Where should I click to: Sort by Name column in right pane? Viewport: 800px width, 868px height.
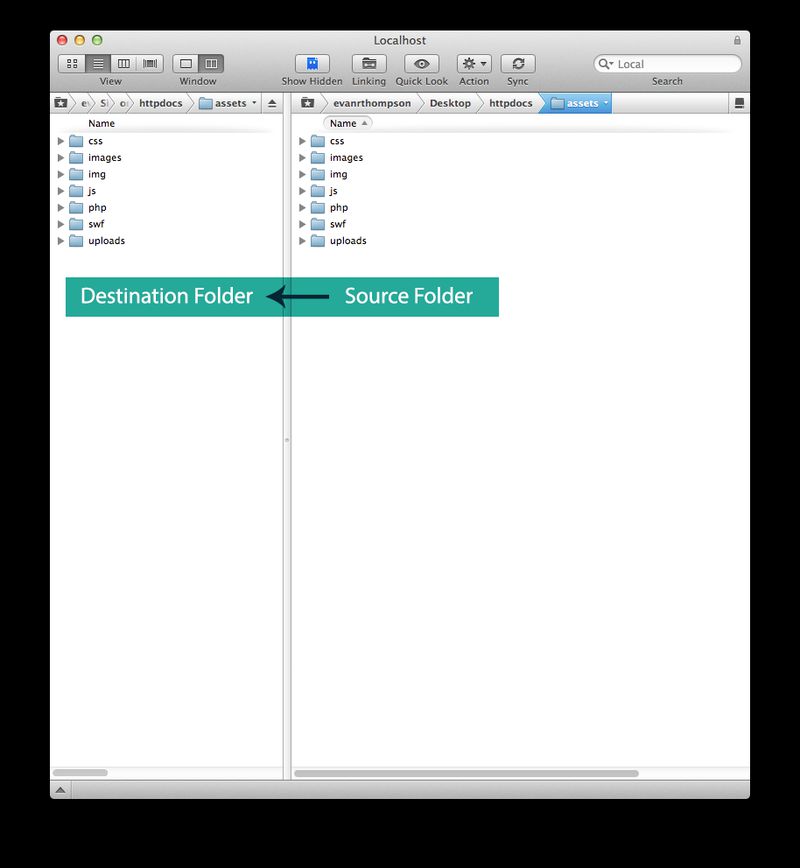point(346,123)
